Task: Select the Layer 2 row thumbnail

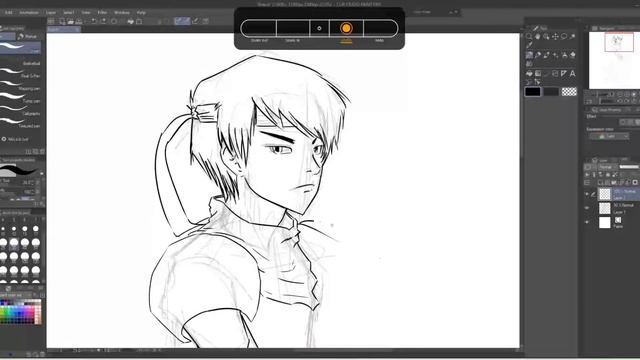Action: pyautogui.click(x=604, y=194)
